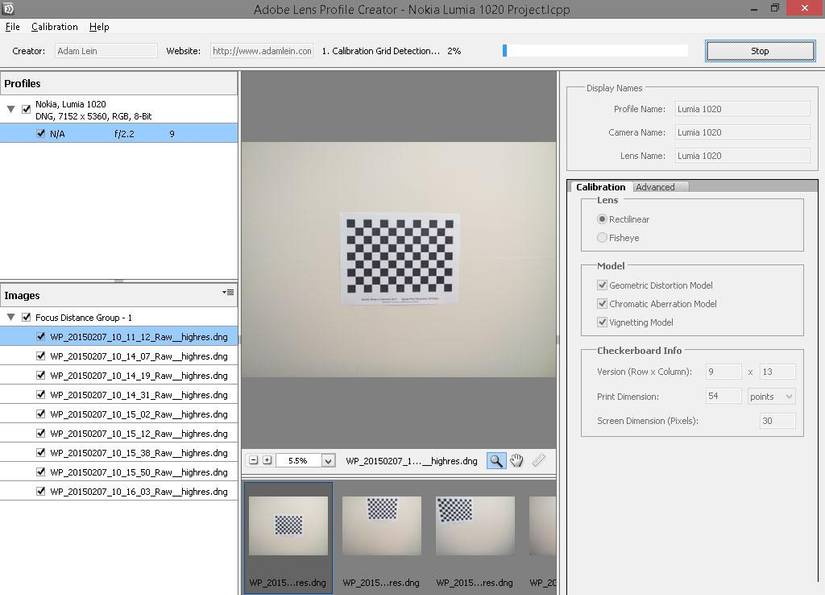Select the Hand pan tool
The width and height of the screenshot is (825, 595).
(517, 461)
